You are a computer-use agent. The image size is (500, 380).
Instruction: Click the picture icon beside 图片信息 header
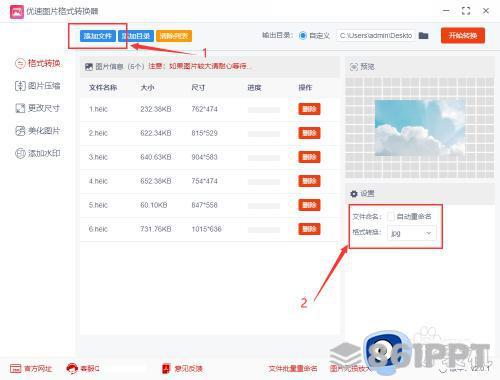89,67
